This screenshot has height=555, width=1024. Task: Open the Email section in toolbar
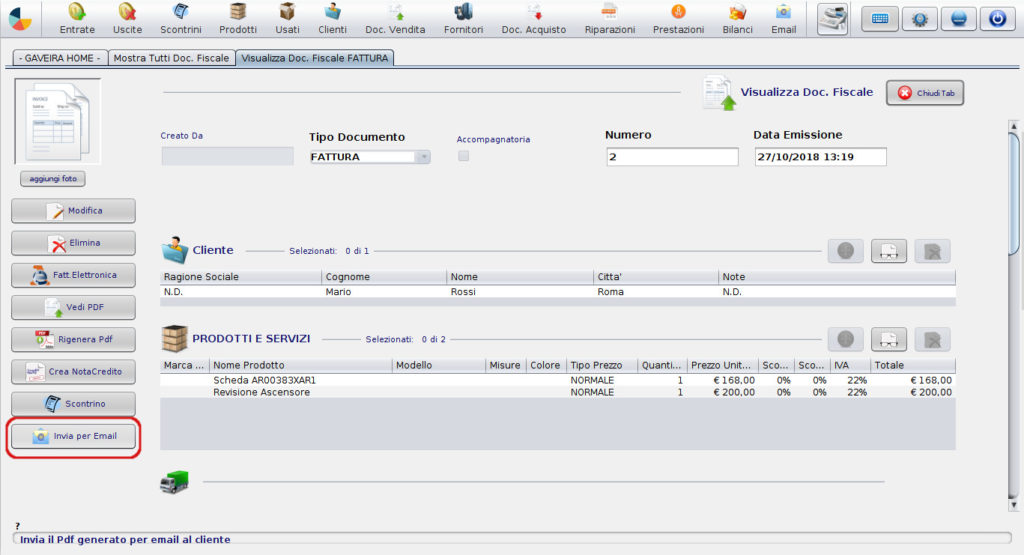pos(784,18)
